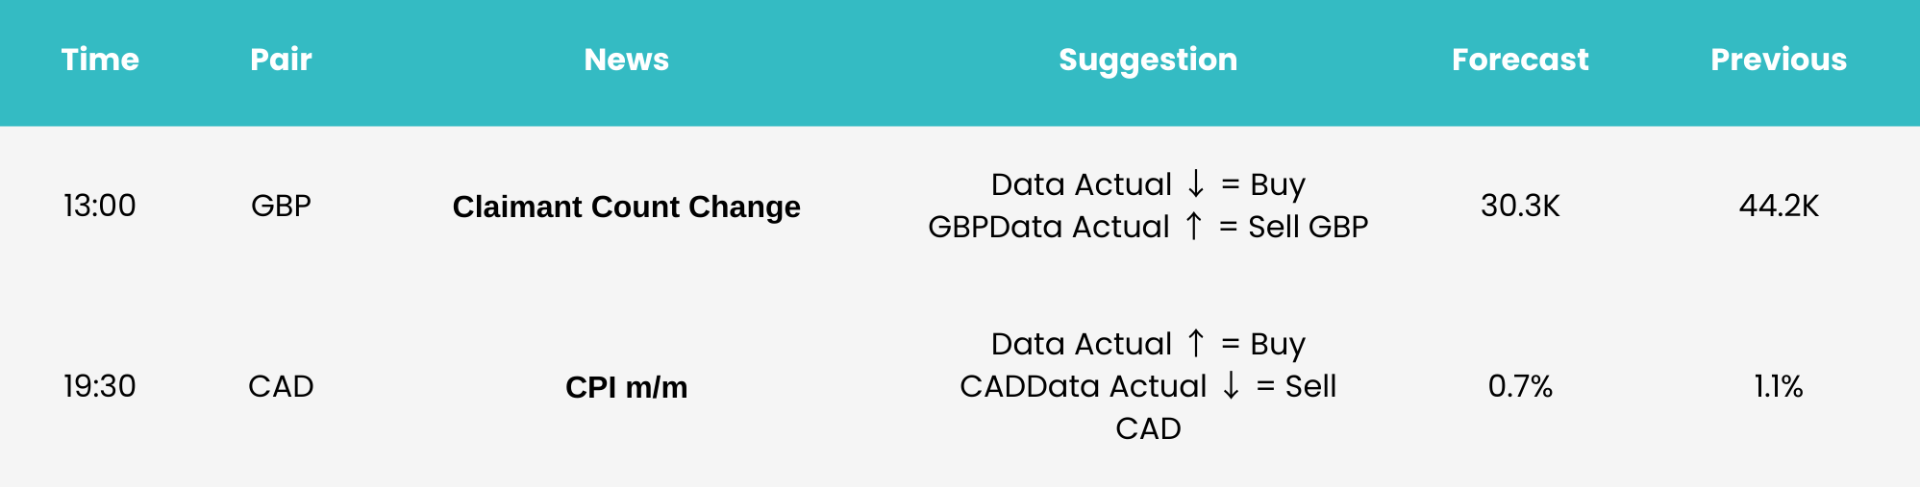Click the 1.1% previous value
Image resolution: width=1920 pixels, height=487 pixels.
pos(1779,386)
